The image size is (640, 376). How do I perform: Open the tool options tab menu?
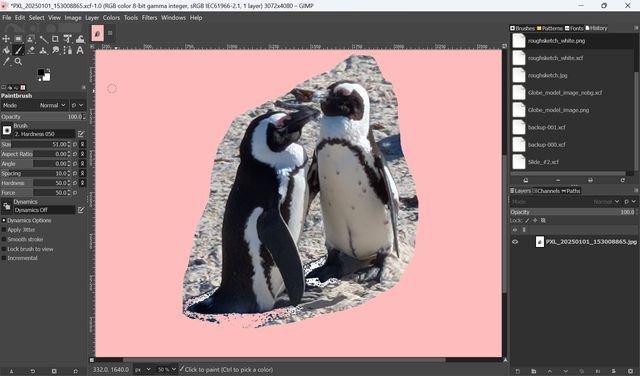tap(84, 87)
